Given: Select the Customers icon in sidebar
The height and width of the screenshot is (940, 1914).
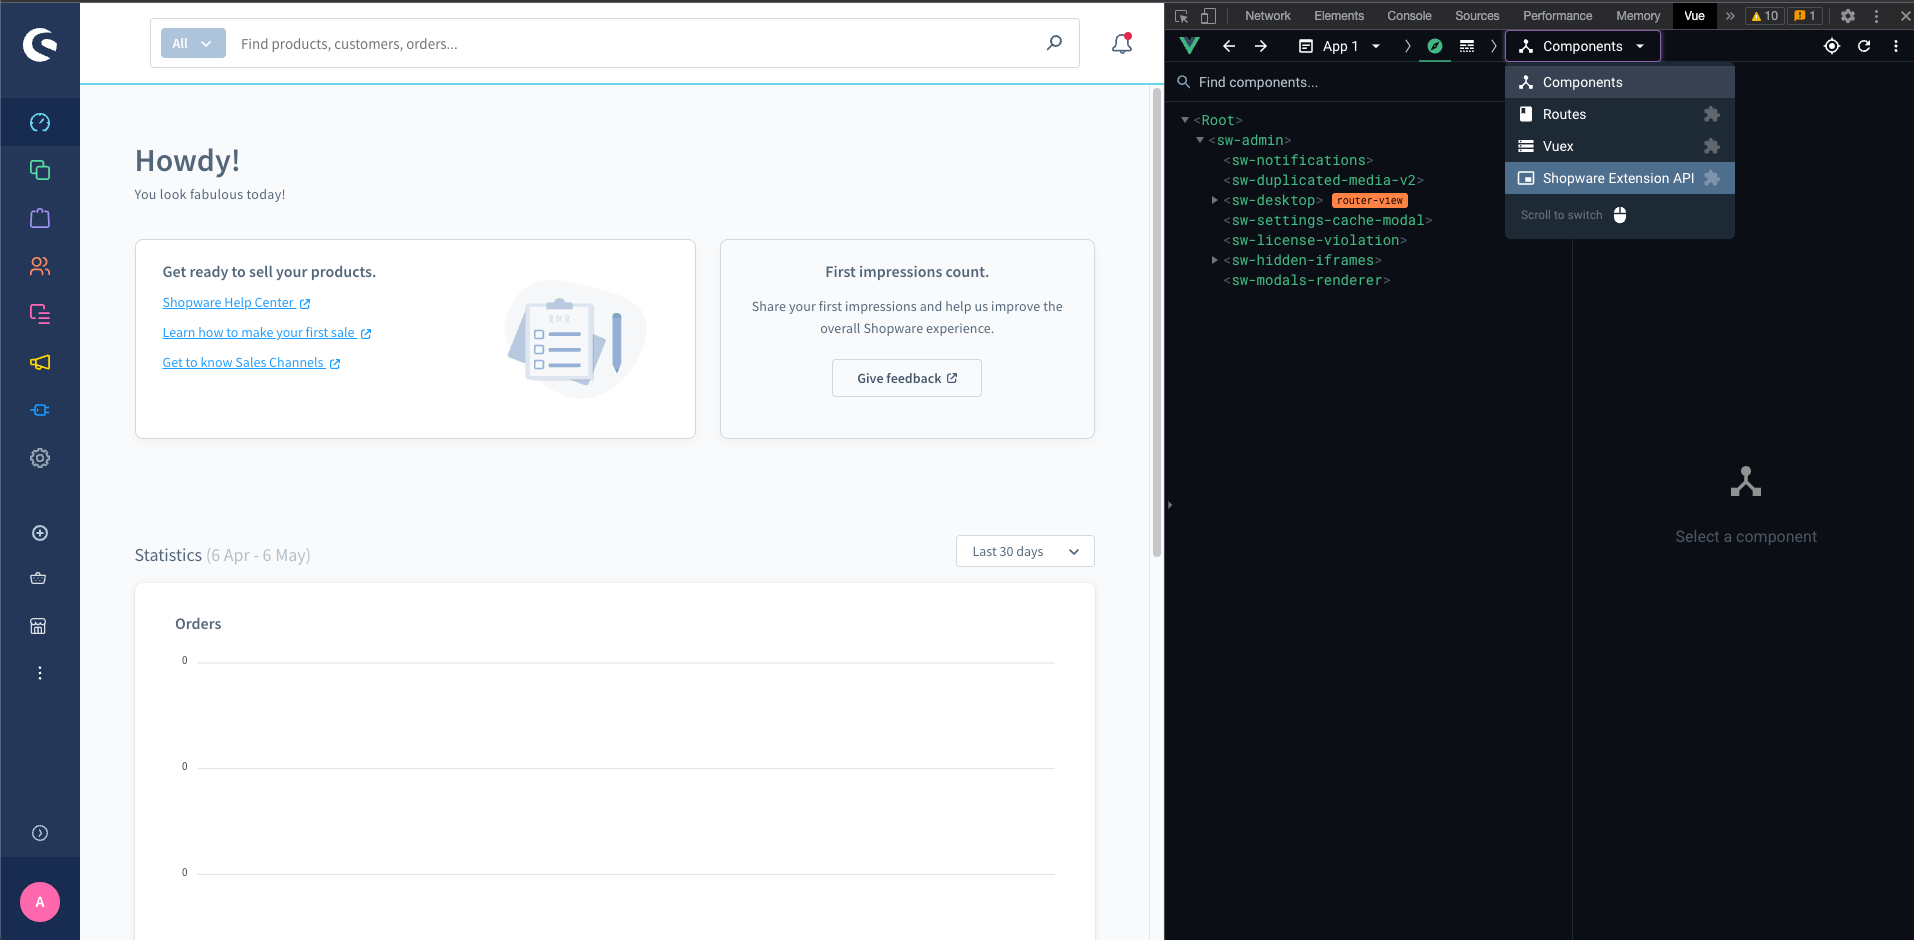Looking at the screenshot, I should 40,266.
